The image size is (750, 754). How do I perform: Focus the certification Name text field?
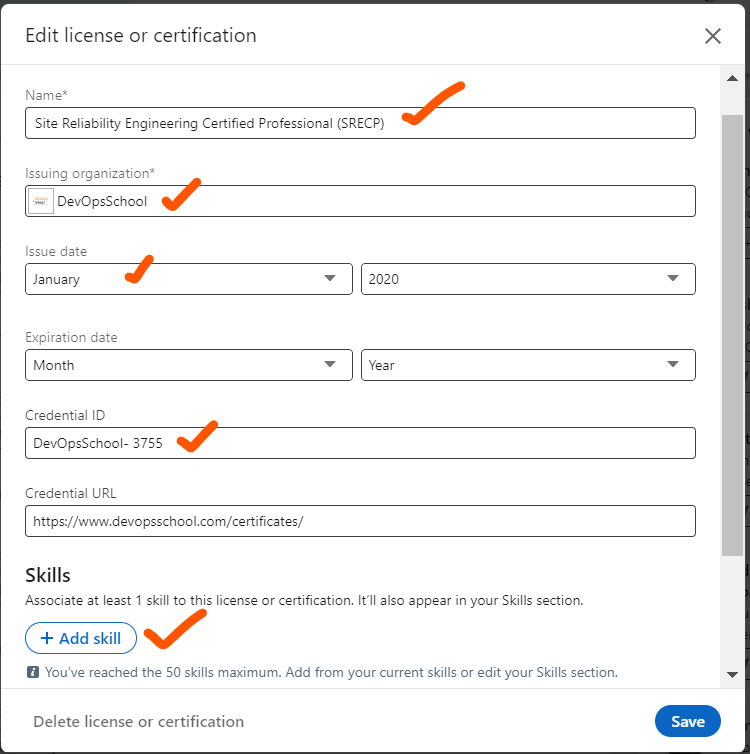(x=360, y=123)
